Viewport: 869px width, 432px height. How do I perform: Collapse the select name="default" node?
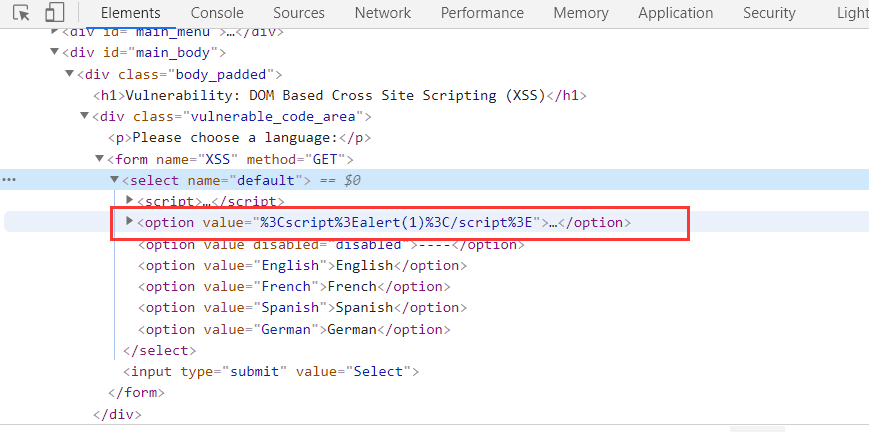coord(114,180)
